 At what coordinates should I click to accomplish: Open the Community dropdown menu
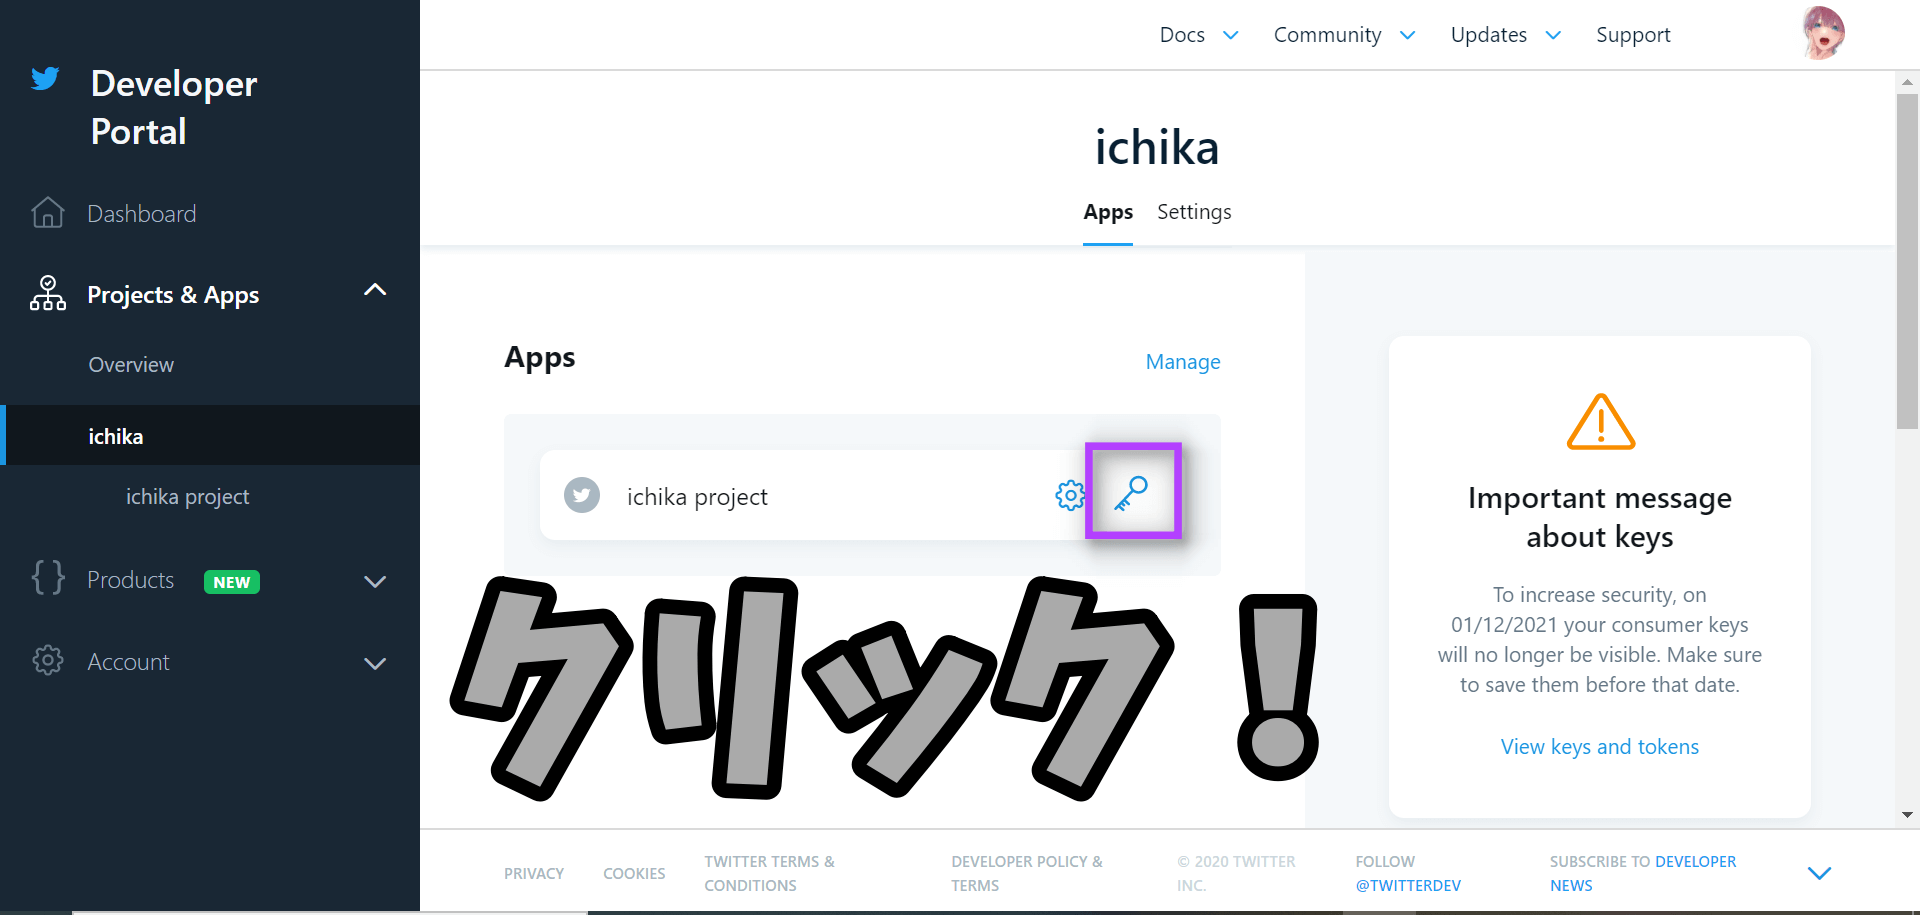pyautogui.click(x=1344, y=35)
